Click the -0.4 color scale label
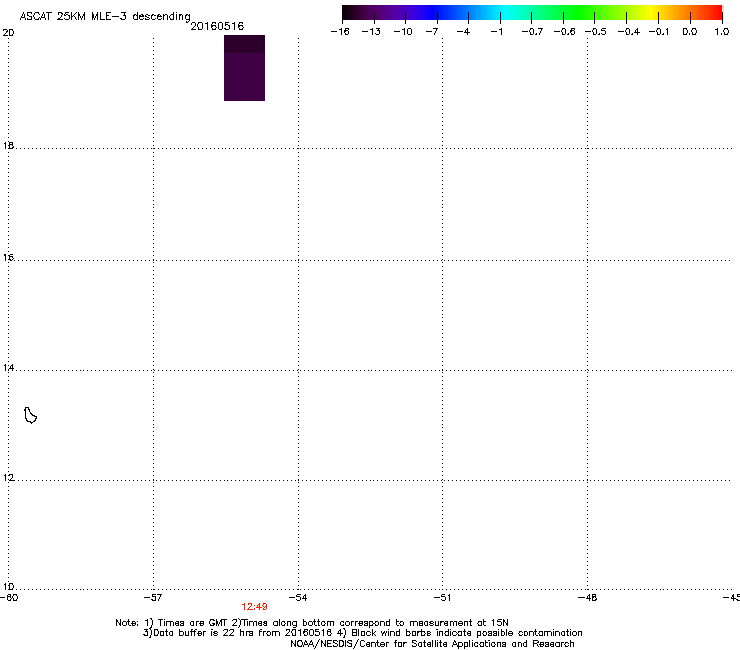 pyautogui.click(x=629, y=32)
